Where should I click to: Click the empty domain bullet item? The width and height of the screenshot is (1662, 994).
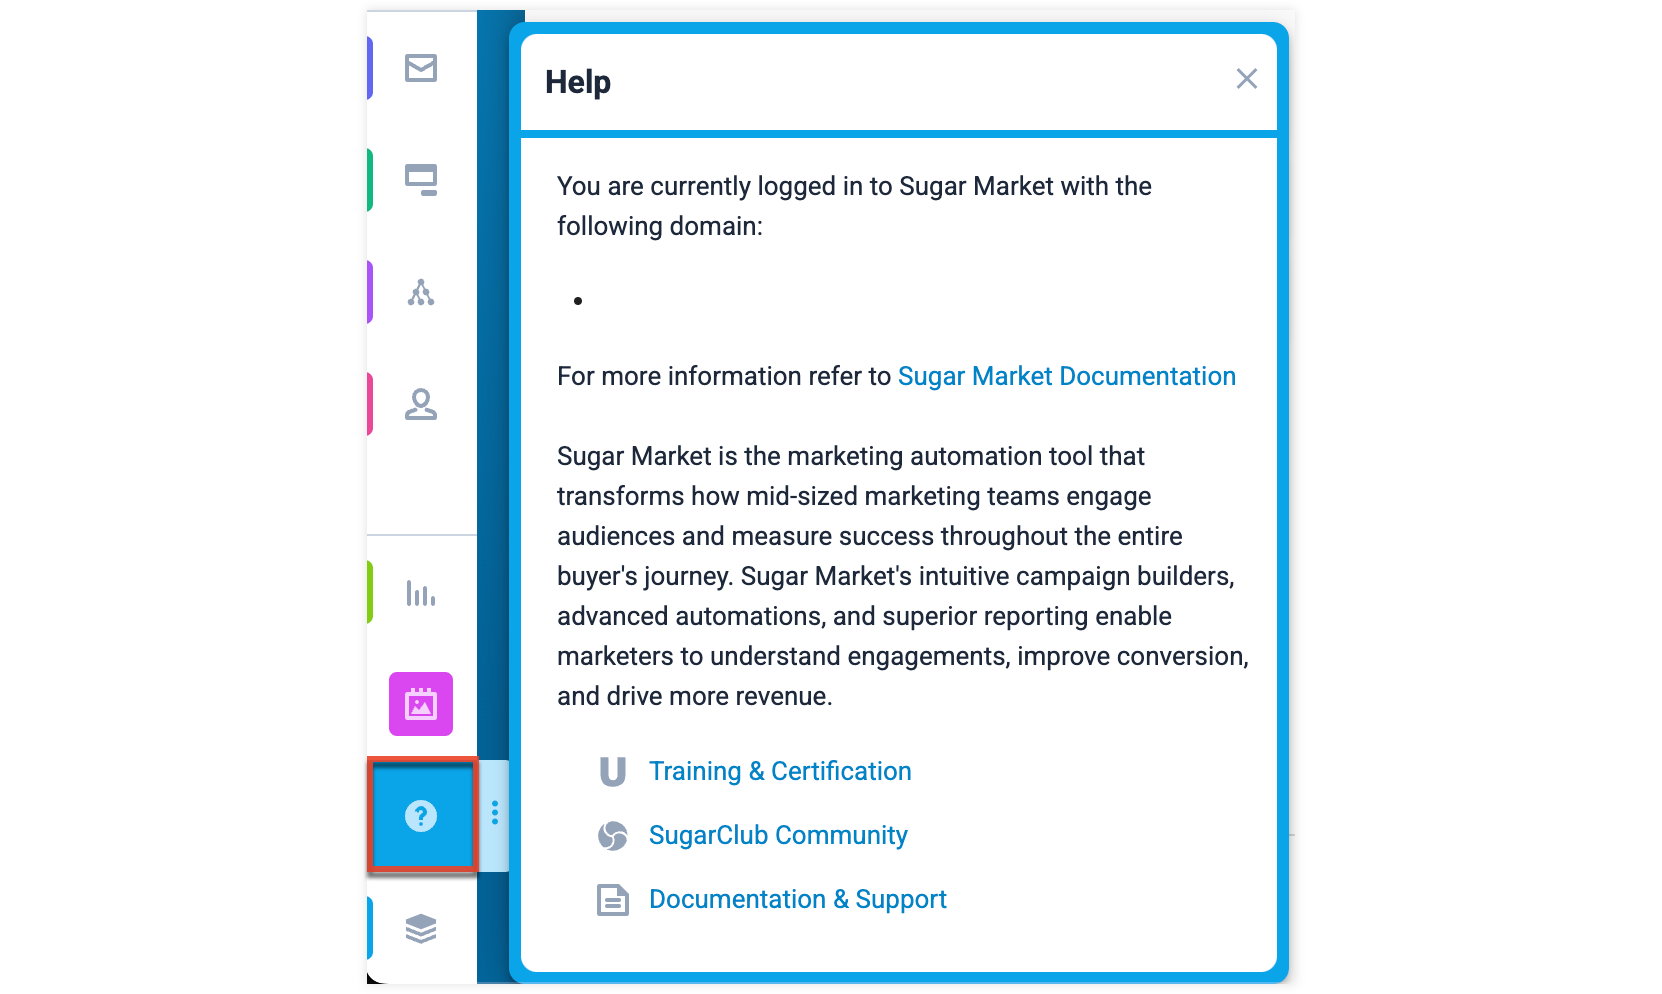click(578, 301)
